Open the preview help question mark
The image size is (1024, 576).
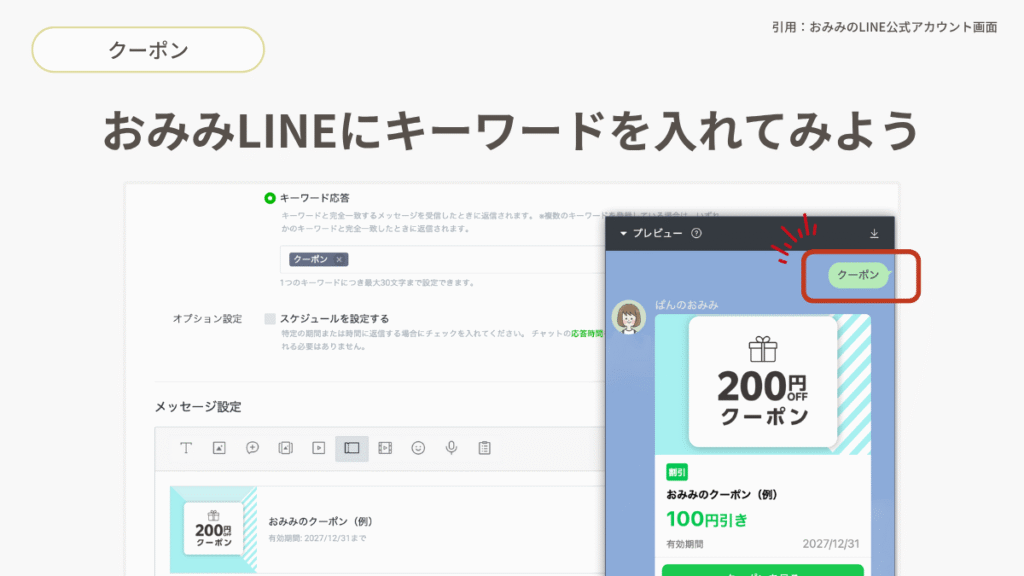point(696,234)
